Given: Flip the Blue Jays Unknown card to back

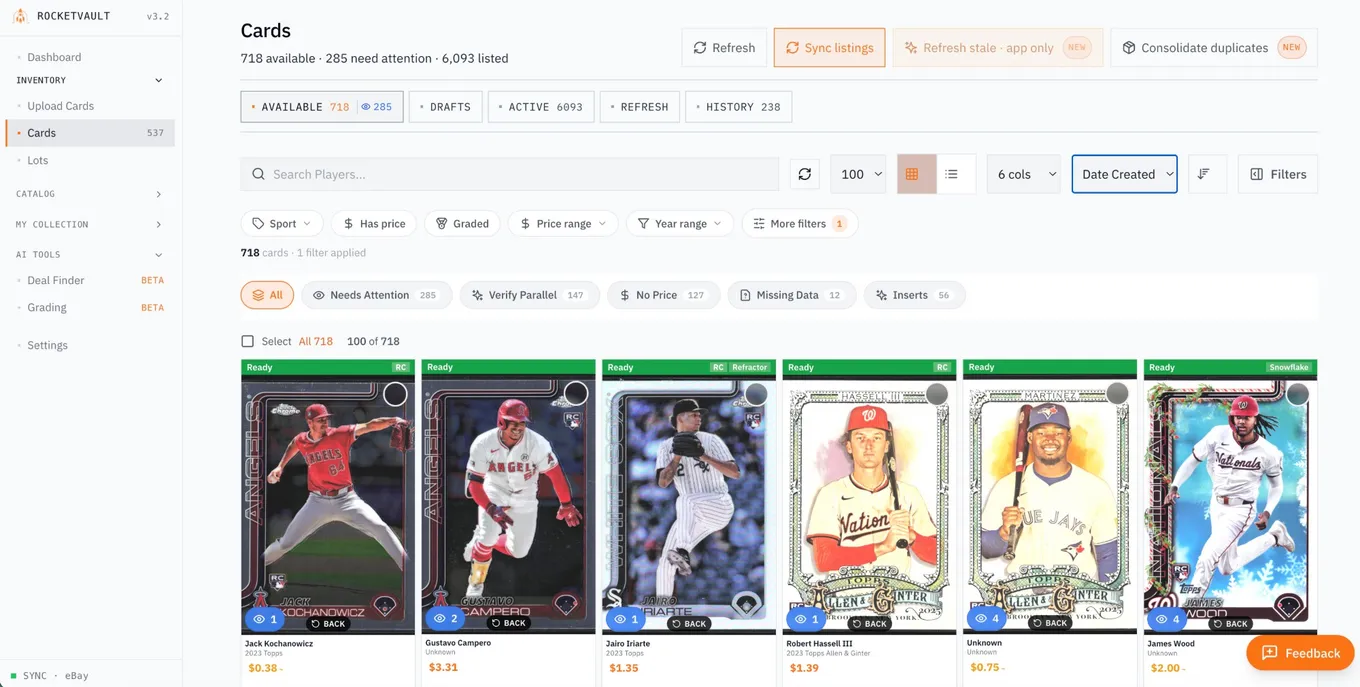Looking at the screenshot, I should (x=1050, y=623).
